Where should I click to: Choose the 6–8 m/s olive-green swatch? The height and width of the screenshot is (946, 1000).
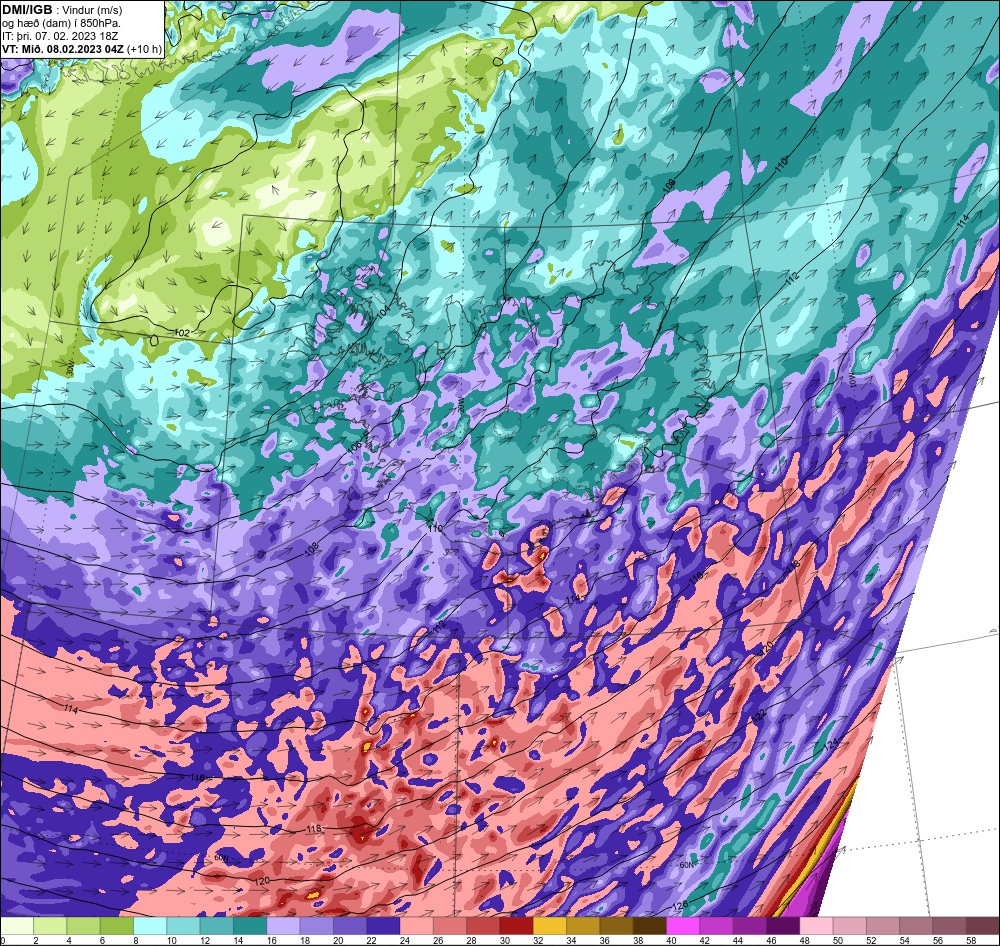click(x=117, y=925)
